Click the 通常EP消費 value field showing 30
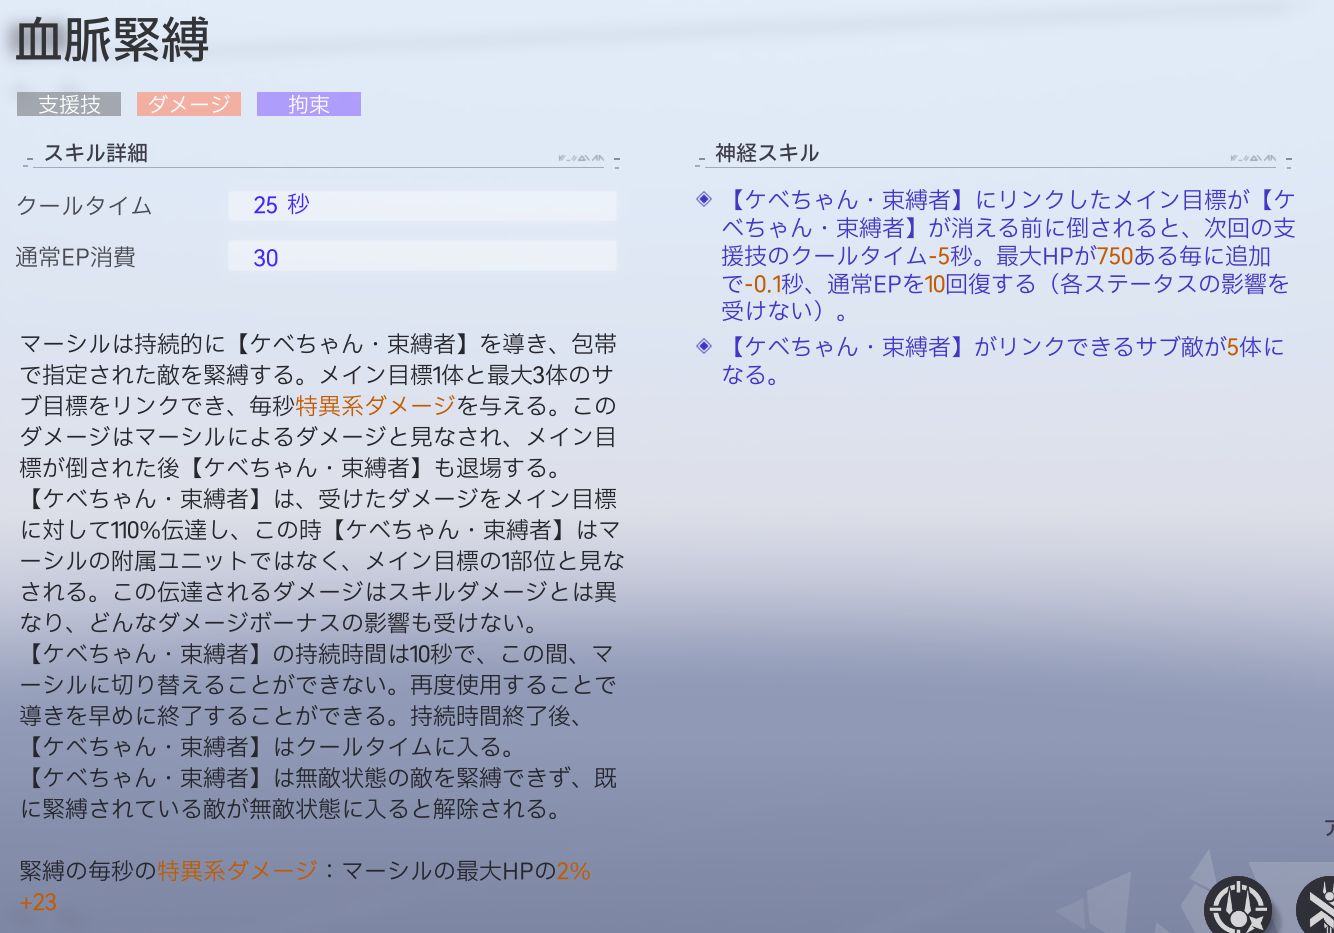The height and width of the screenshot is (933, 1334). pyautogui.click(x=422, y=257)
